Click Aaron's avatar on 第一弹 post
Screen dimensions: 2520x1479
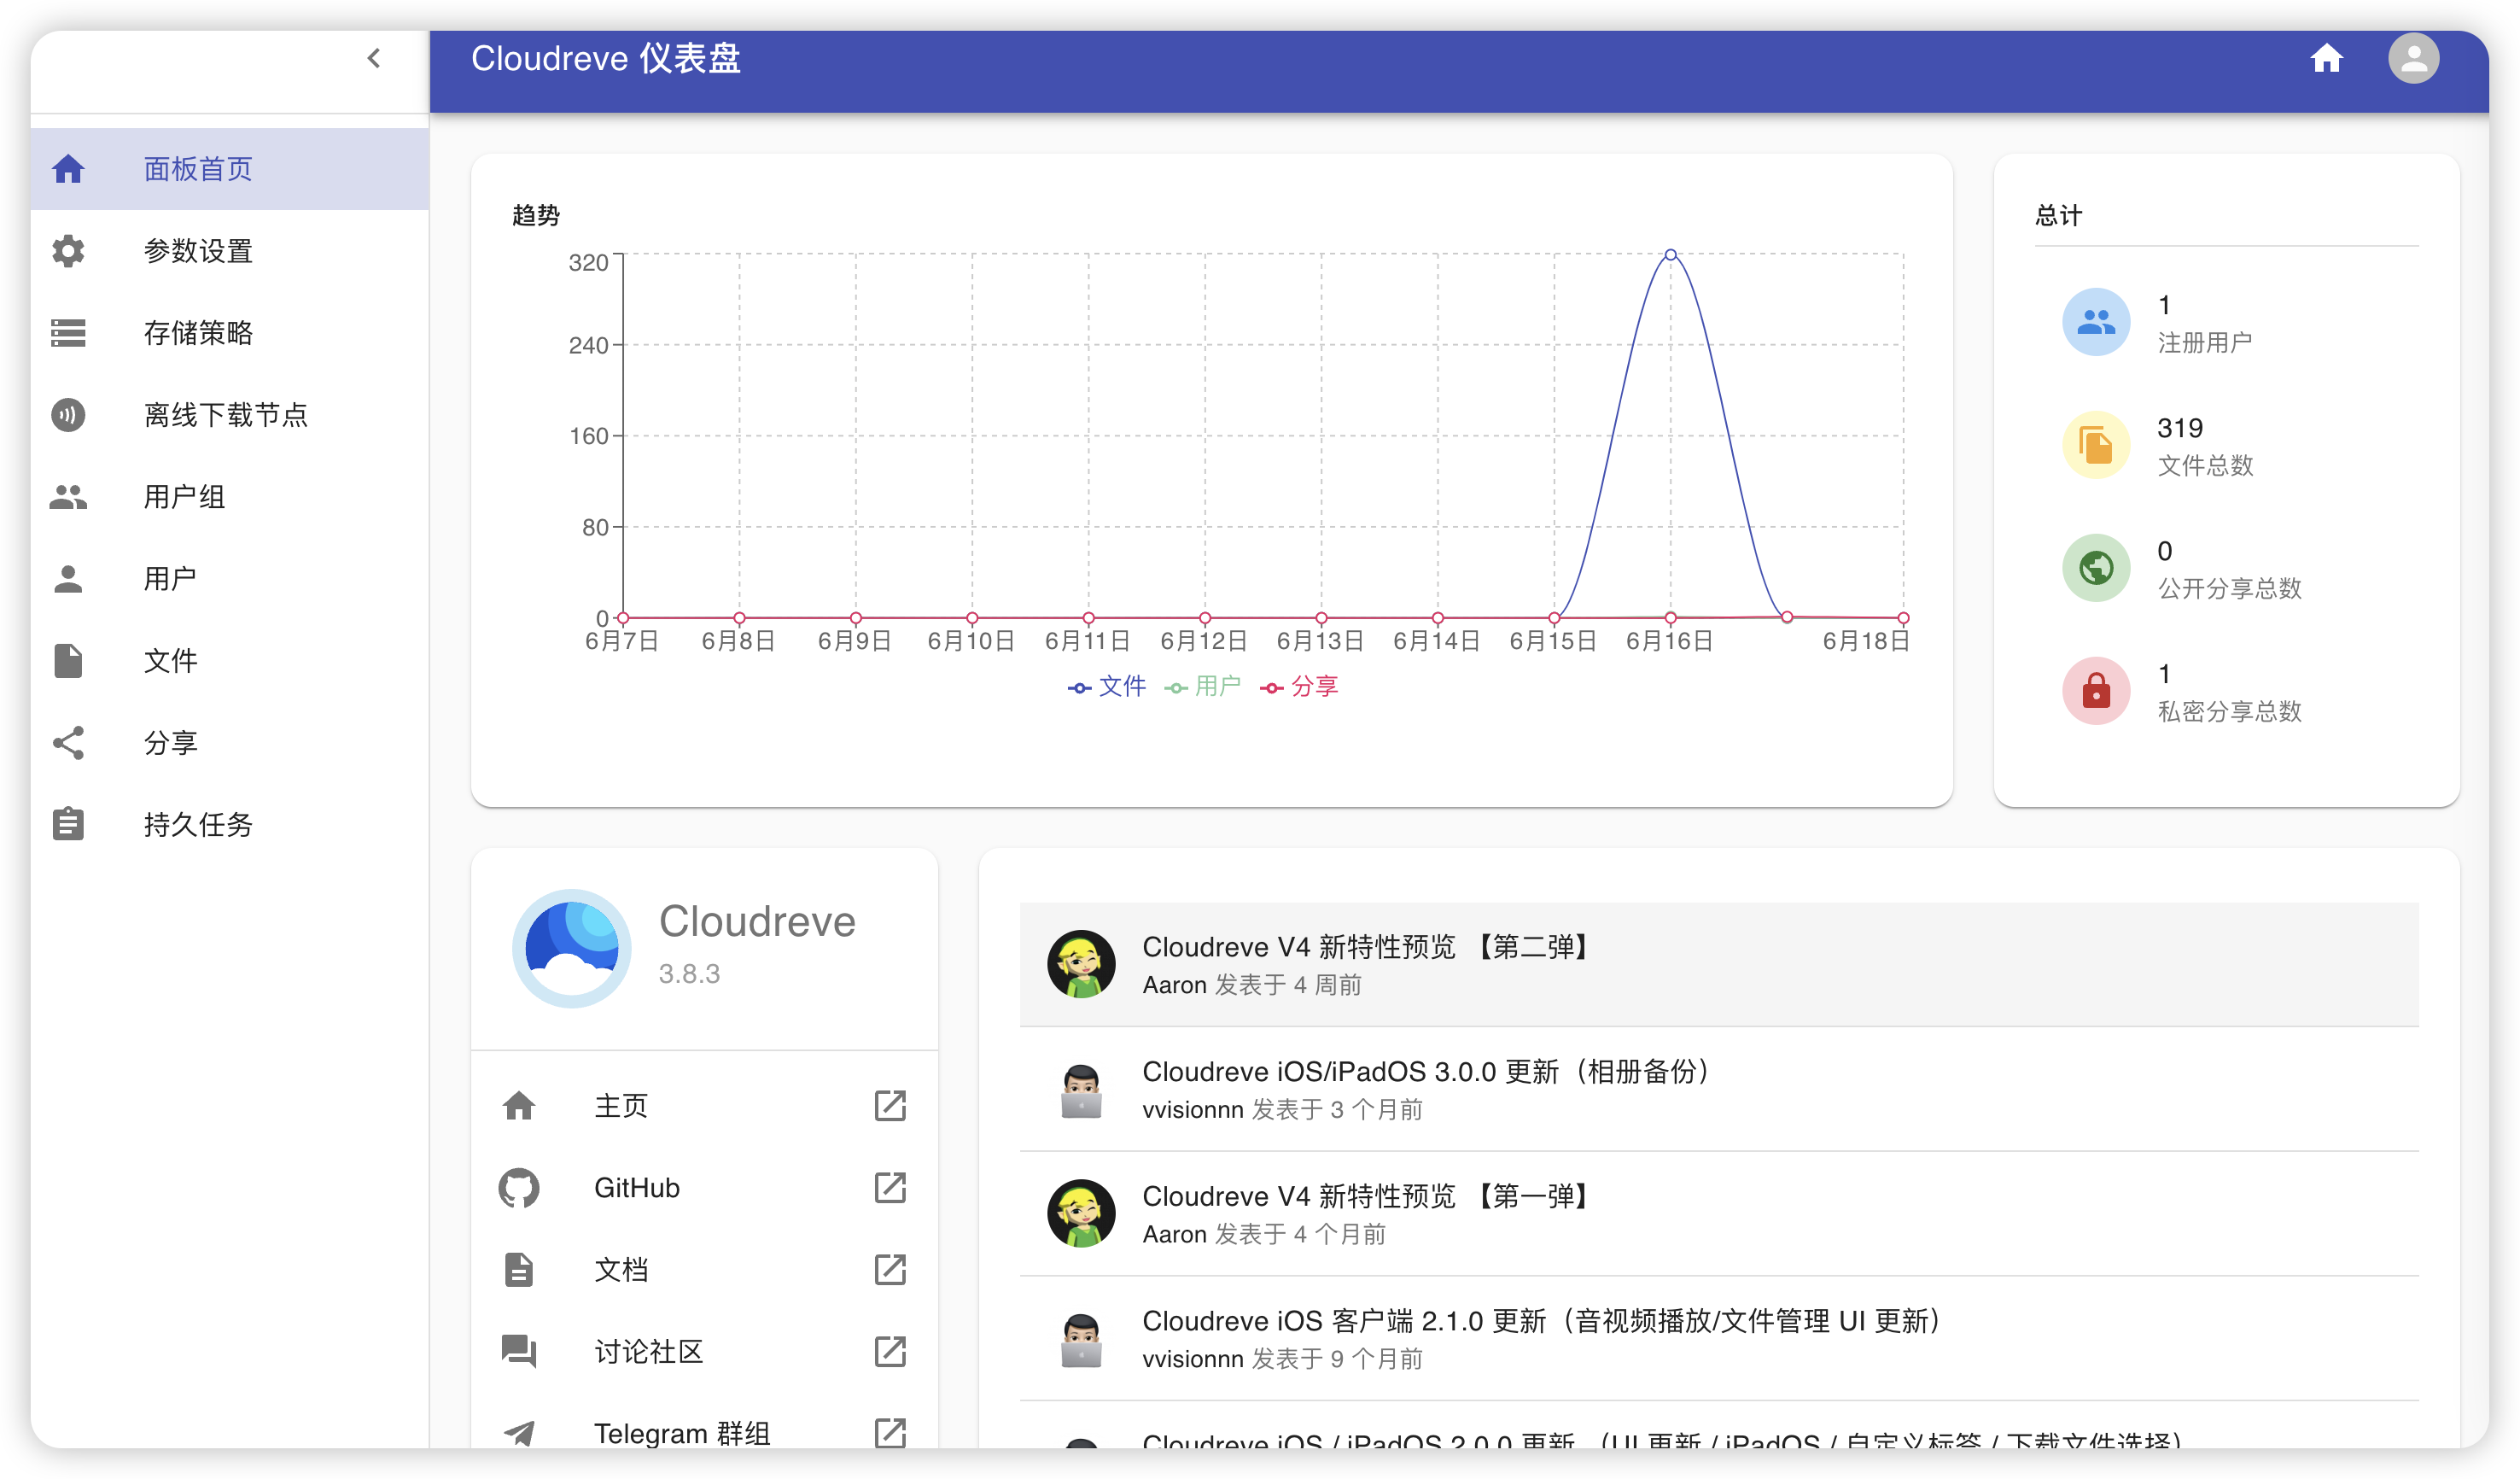pyautogui.click(x=1080, y=1214)
